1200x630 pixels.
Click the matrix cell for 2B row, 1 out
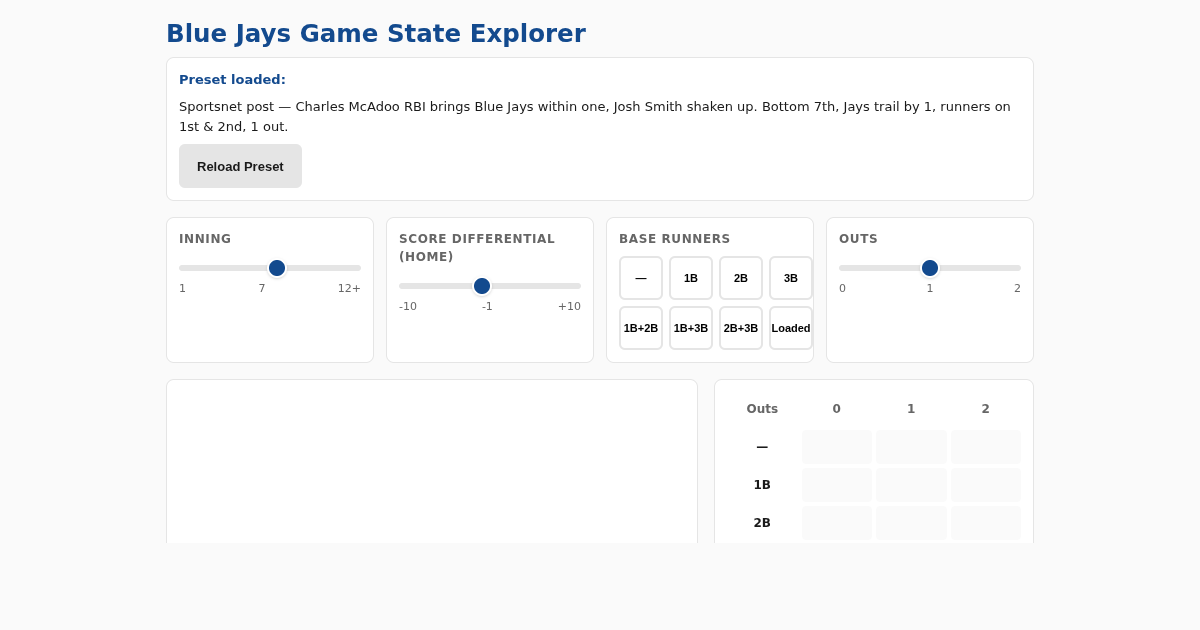click(x=911, y=523)
